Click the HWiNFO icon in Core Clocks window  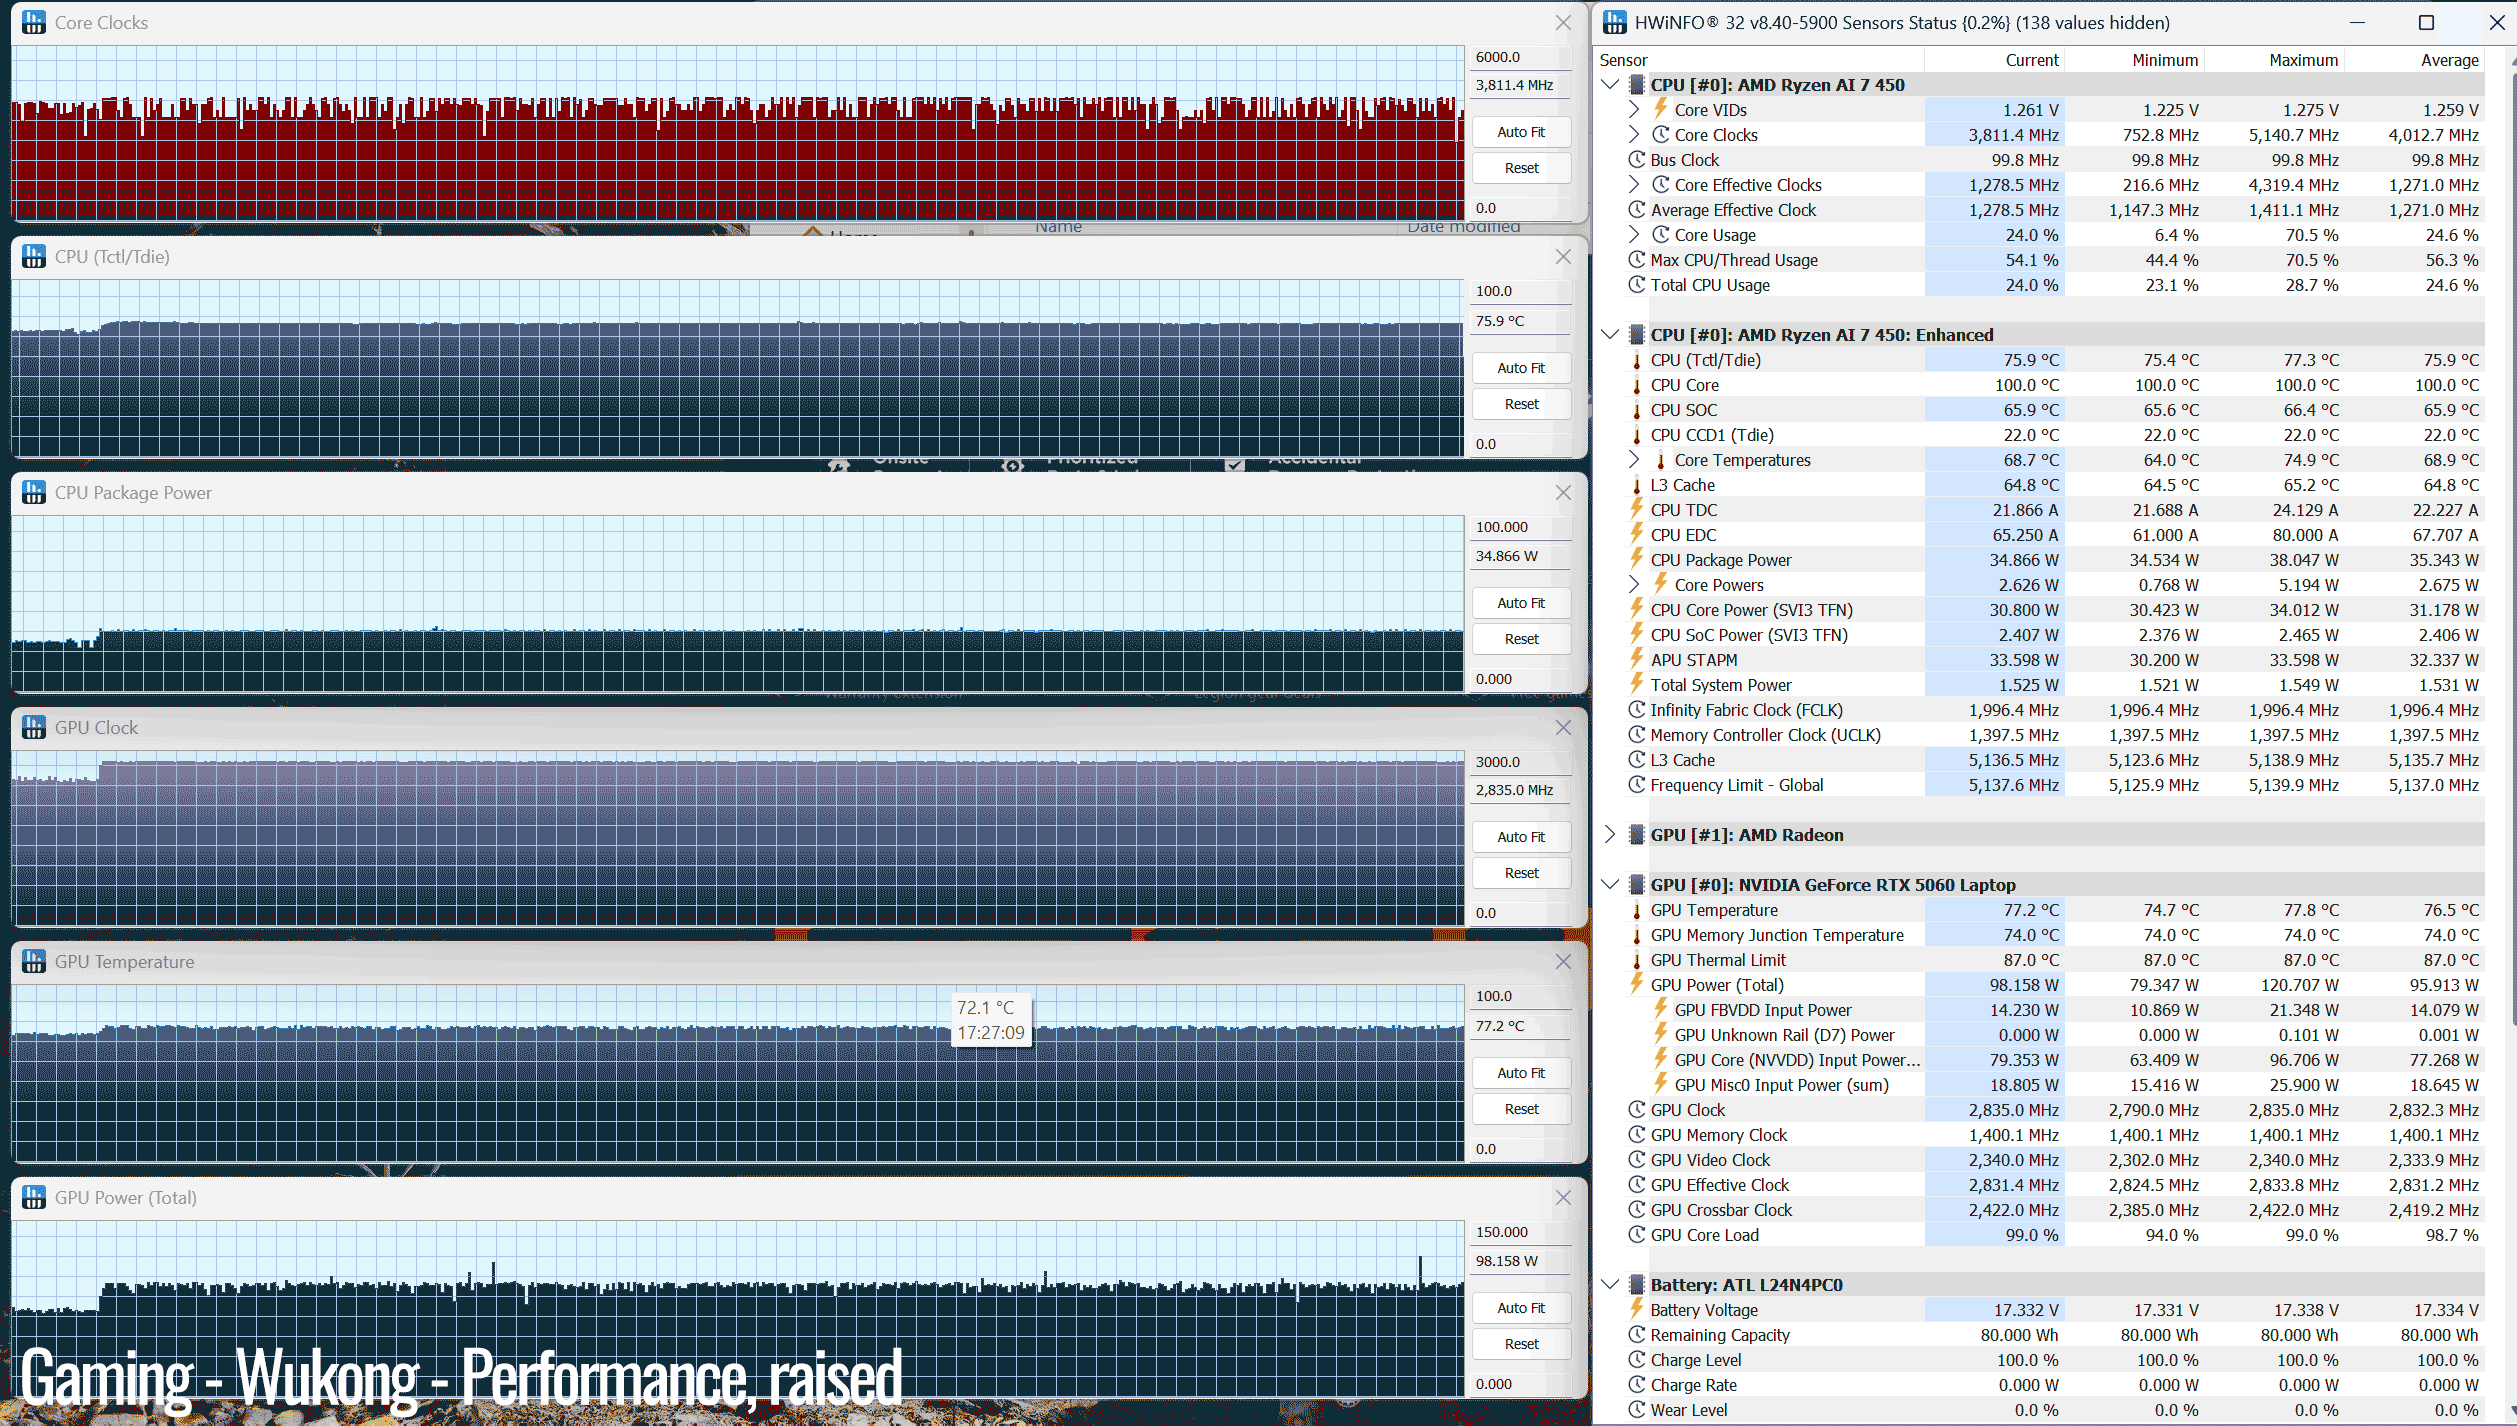(34, 22)
